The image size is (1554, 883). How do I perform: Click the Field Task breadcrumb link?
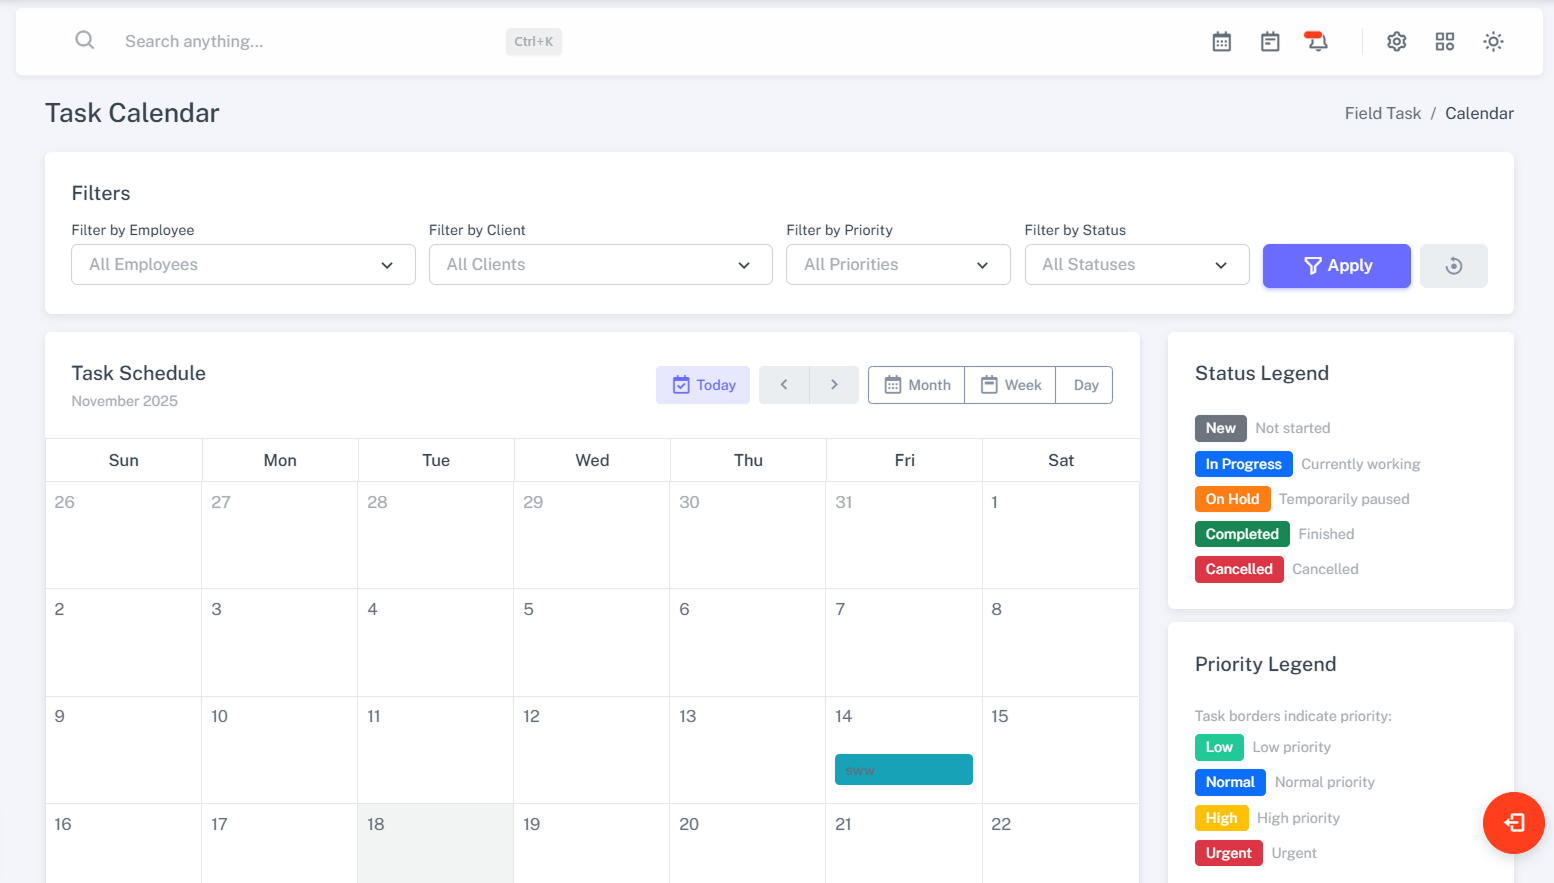[x=1382, y=114]
